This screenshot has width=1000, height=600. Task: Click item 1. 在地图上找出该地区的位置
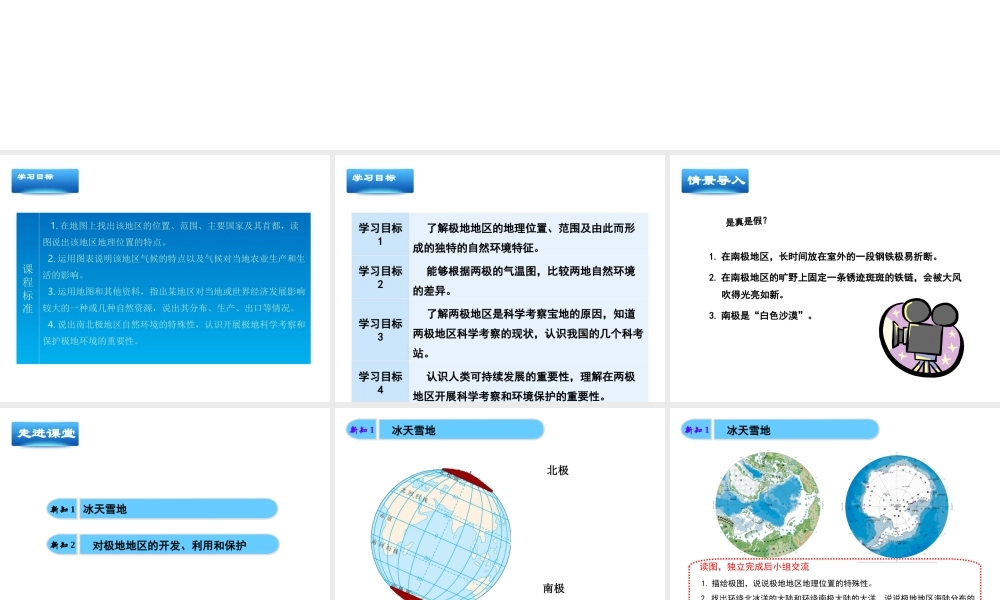(171, 233)
